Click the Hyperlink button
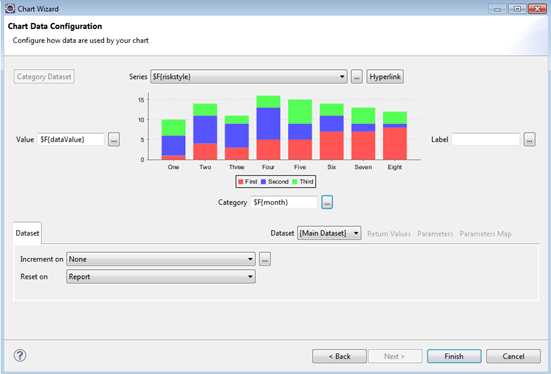The height and width of the screenshot is (374, 551). 385,77
